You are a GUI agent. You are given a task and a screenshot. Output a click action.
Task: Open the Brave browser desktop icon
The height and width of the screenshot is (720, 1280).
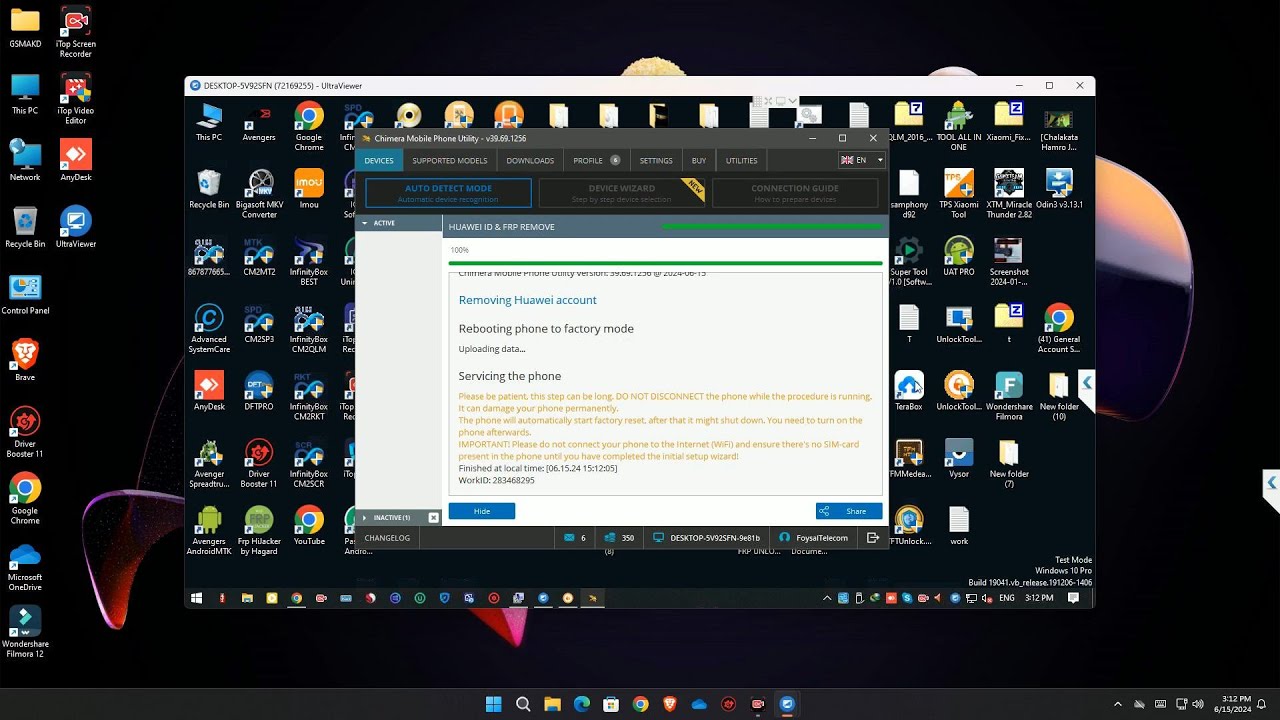point(25,359)
